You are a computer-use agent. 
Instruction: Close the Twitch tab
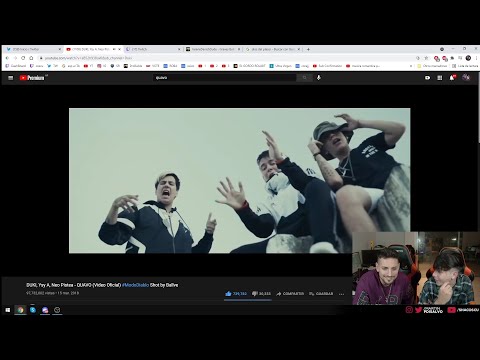click(x=179, y=49)
